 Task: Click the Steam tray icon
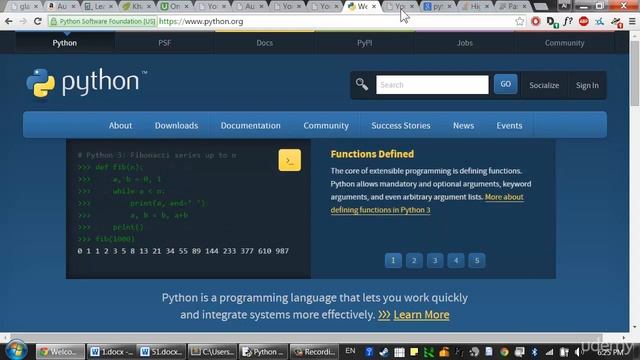pyautogui.click(x=384, y=352)
